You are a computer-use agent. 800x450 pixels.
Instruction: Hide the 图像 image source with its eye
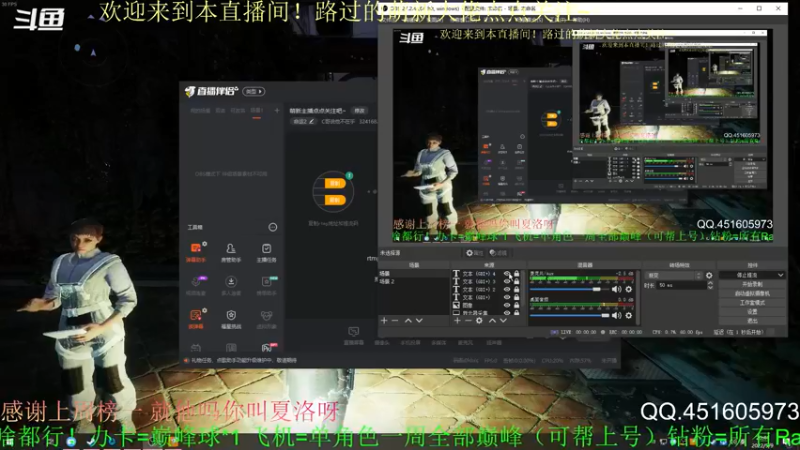[x=507, y=305]
